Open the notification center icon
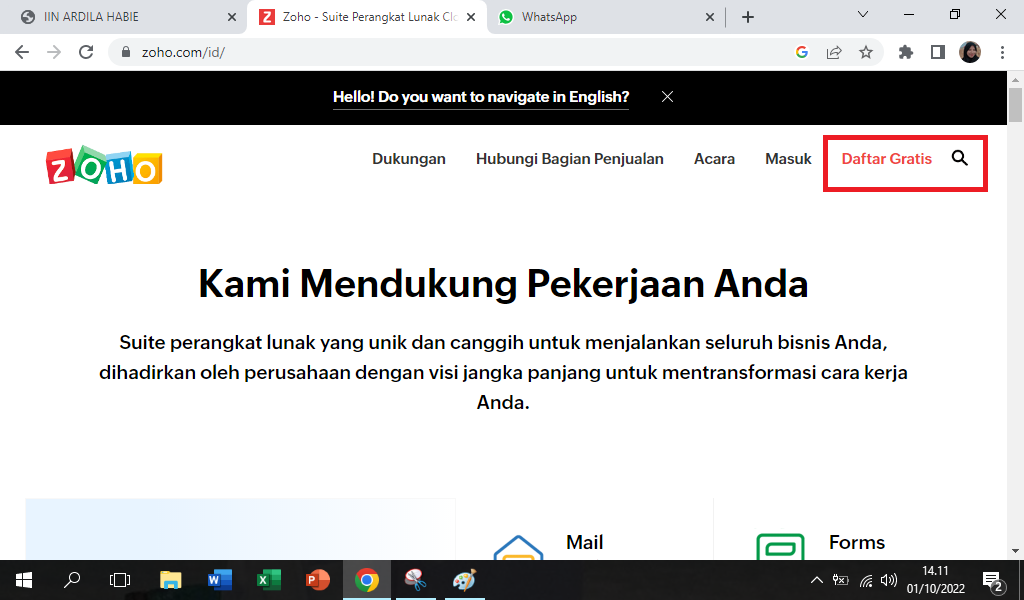 993,580
